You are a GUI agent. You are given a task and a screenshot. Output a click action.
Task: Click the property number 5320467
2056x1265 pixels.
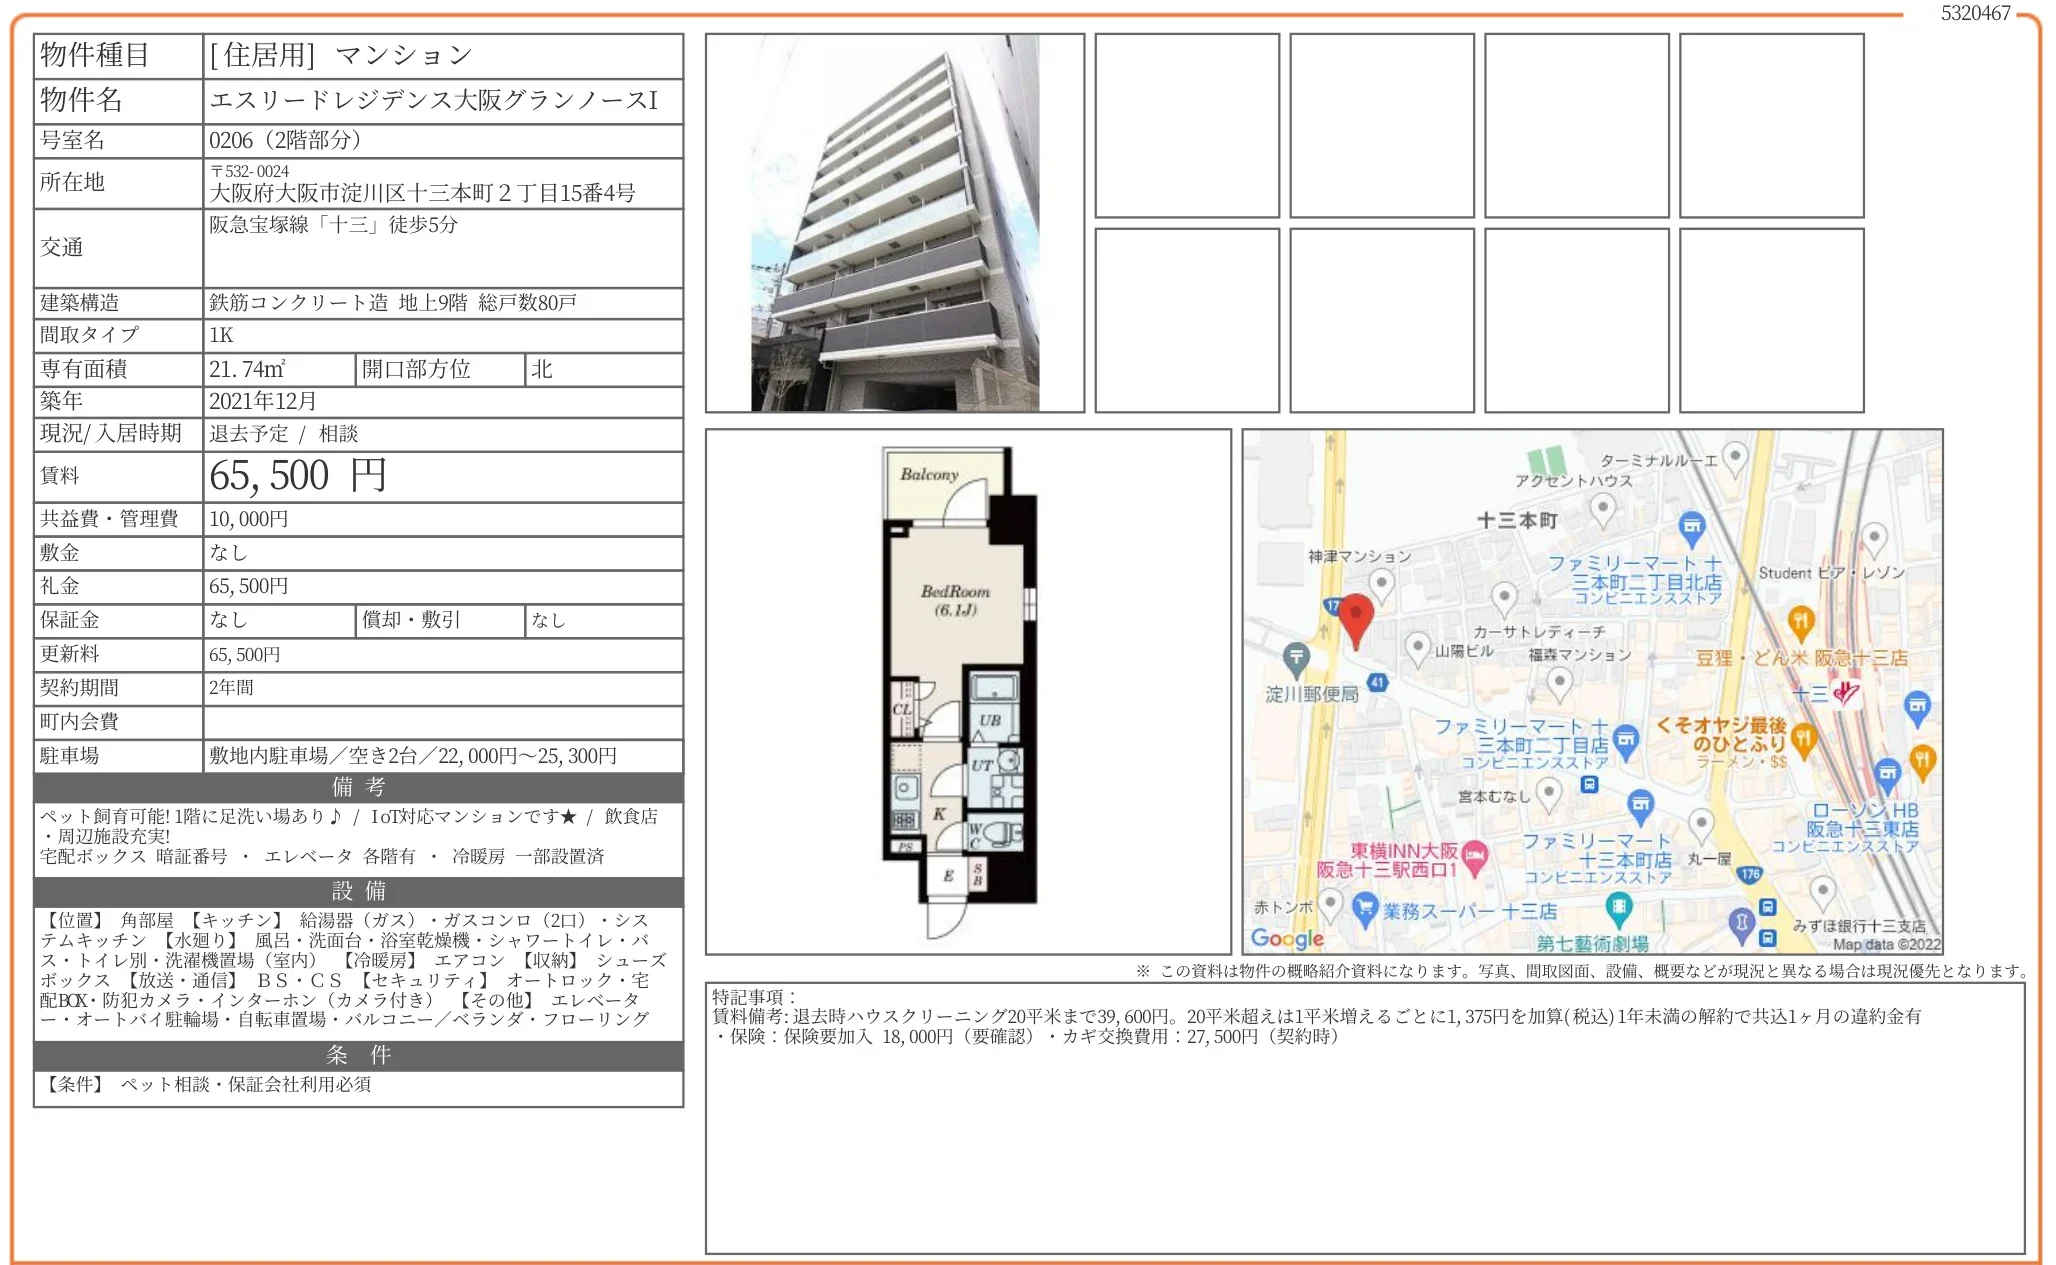coord(1975,13)
